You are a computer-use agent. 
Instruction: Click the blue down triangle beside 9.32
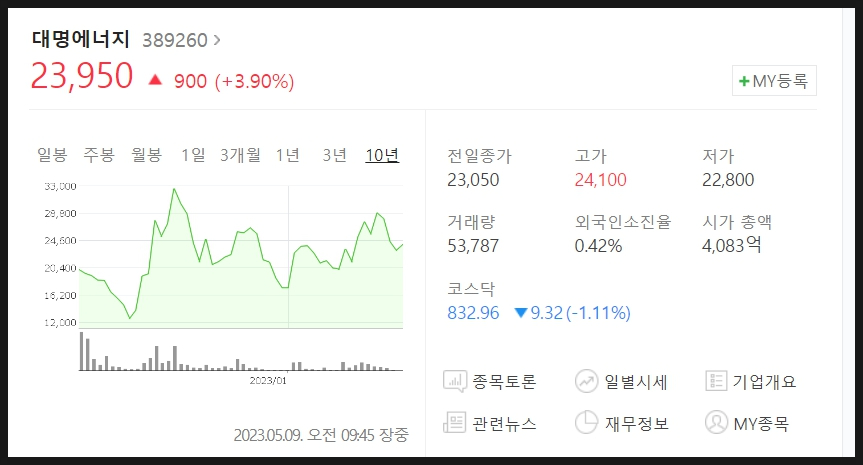tap(521, 313)
